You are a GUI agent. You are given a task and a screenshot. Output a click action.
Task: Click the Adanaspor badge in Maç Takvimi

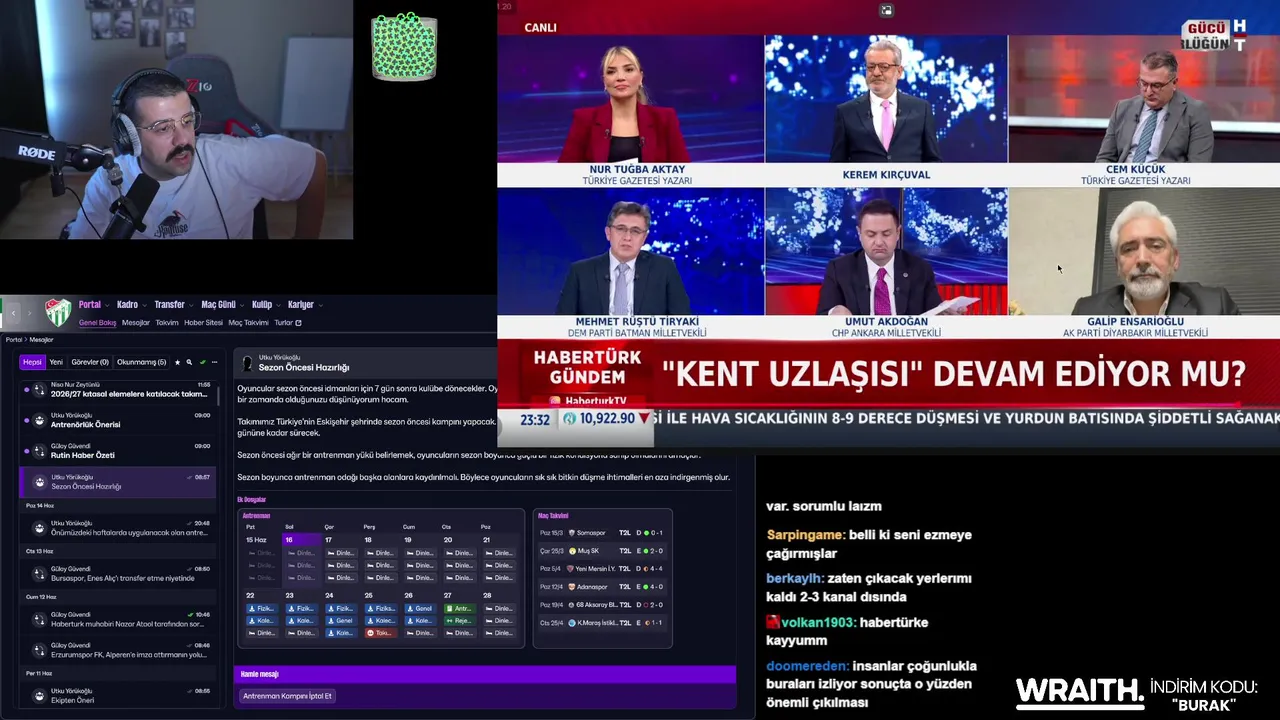tap(572, 587)
